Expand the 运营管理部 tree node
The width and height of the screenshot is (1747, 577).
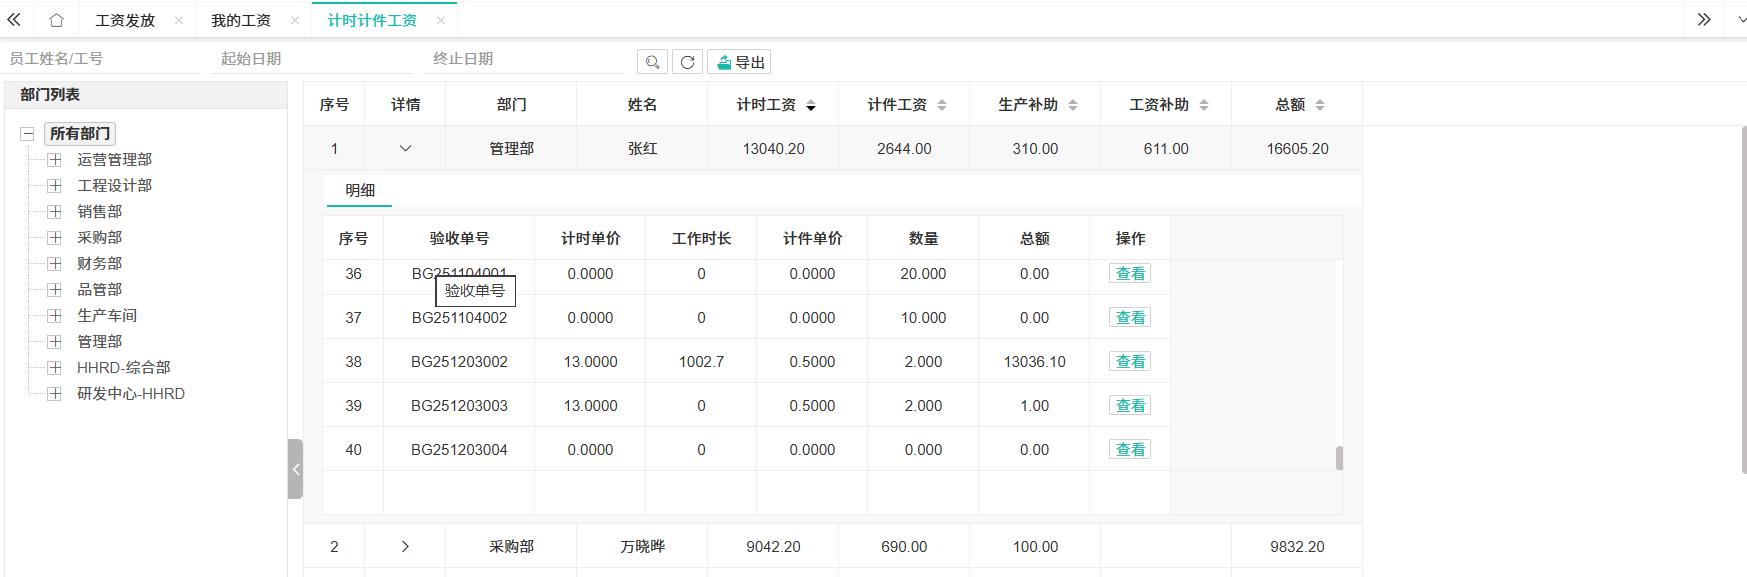pyautogui.click(x=55, y=160)
